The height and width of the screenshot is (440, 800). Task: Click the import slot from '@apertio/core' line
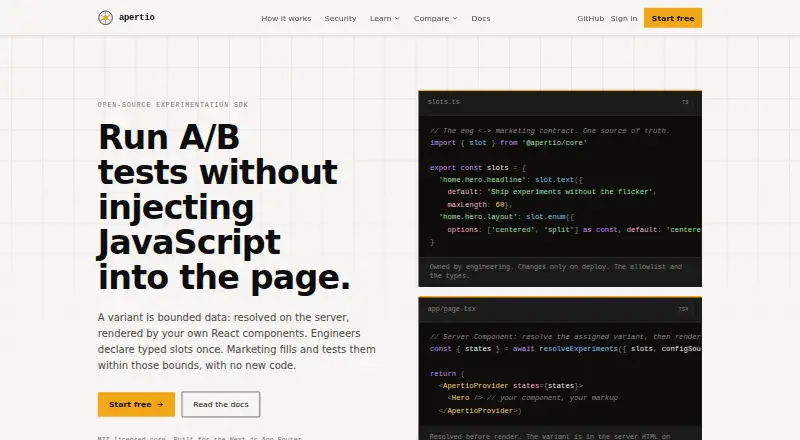pos(508,143)
